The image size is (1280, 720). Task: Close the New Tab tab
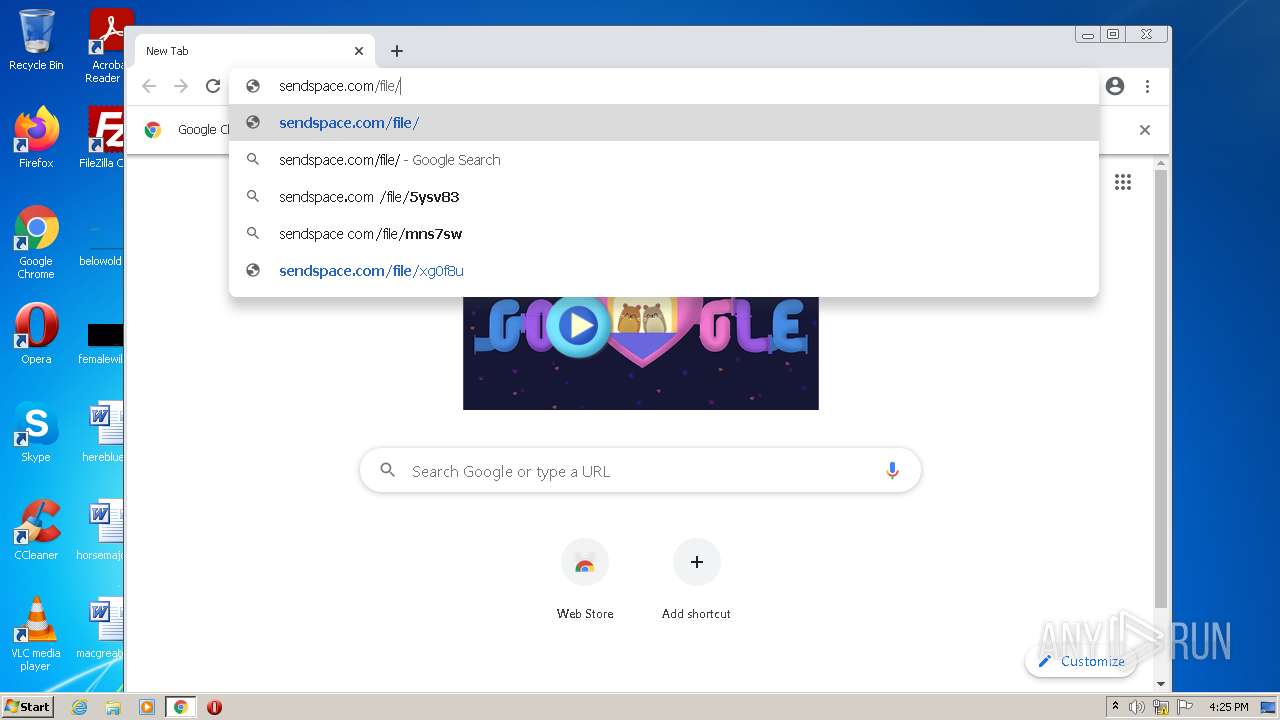(359, 51)
